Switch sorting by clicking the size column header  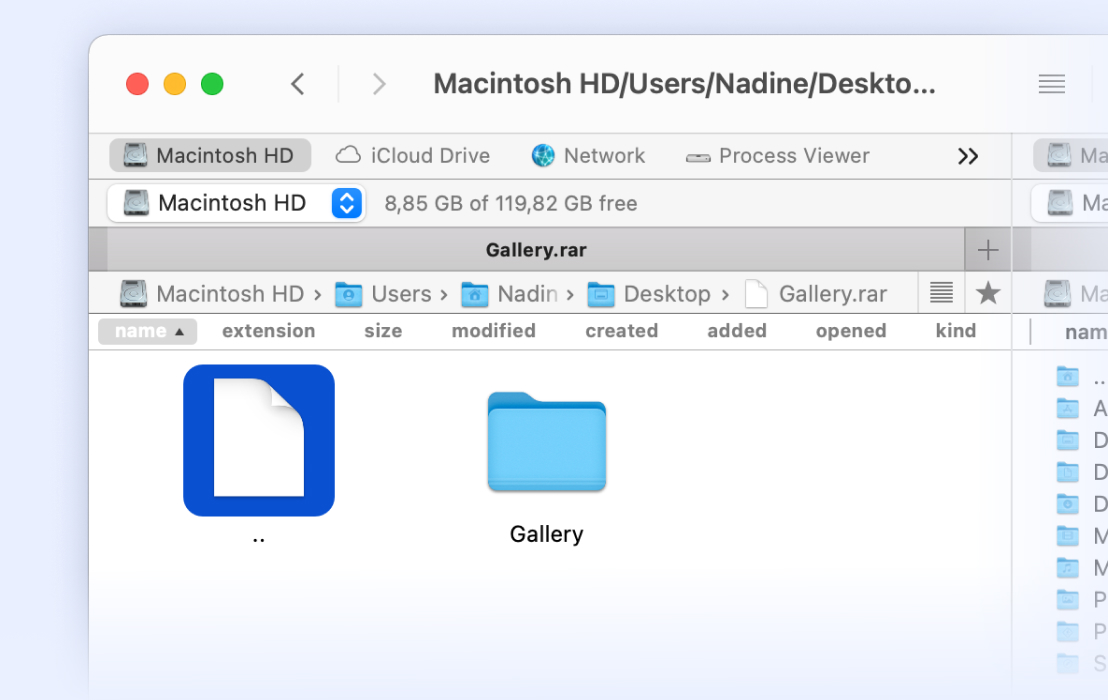pos(383,331)
